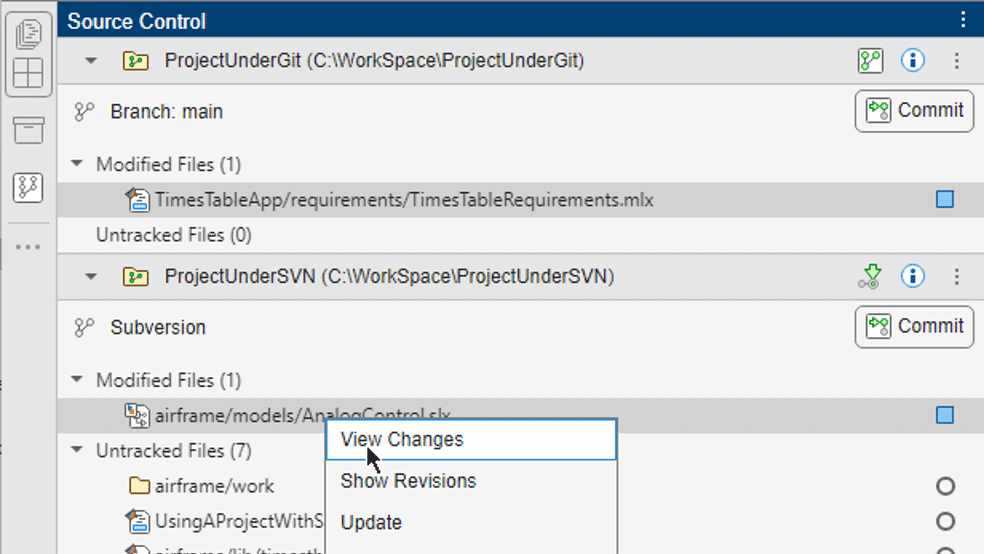Open branch manager for ProjectUnderGit
The image size is (984, 554).
[870, 61]
